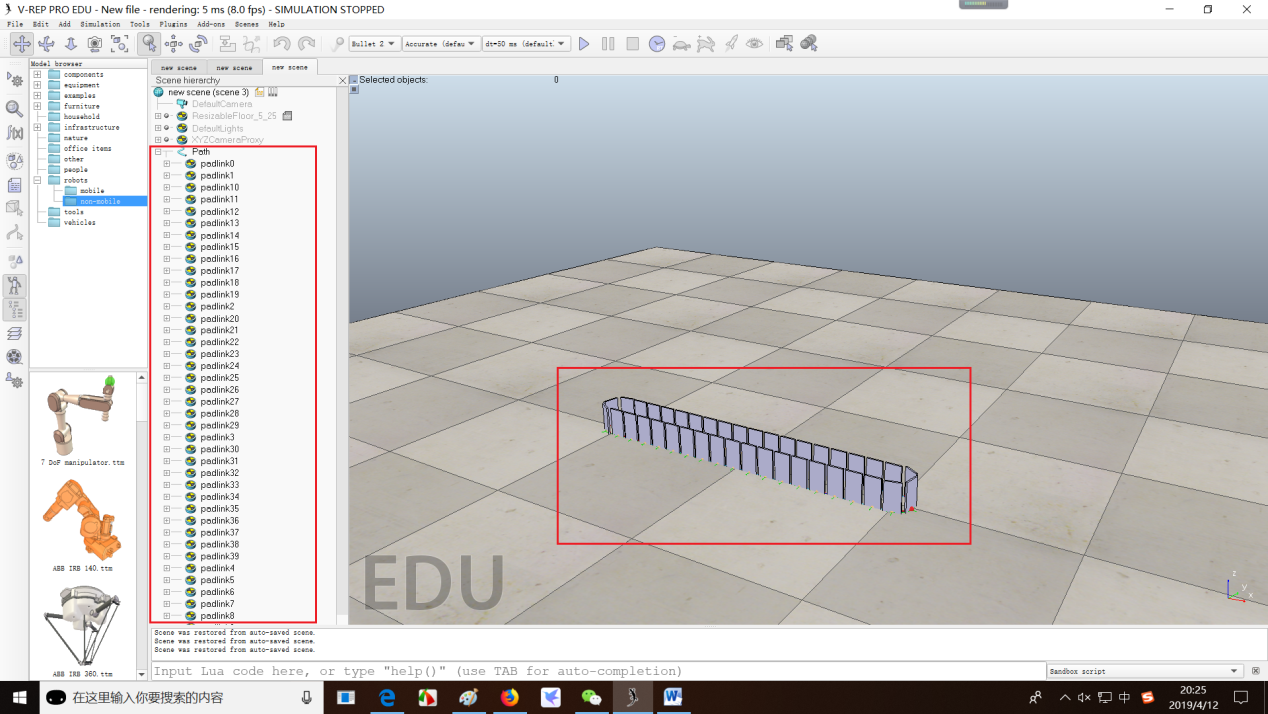Expand the components folder in model browser
Screen dimensions: 1268x714
point(37,75)
